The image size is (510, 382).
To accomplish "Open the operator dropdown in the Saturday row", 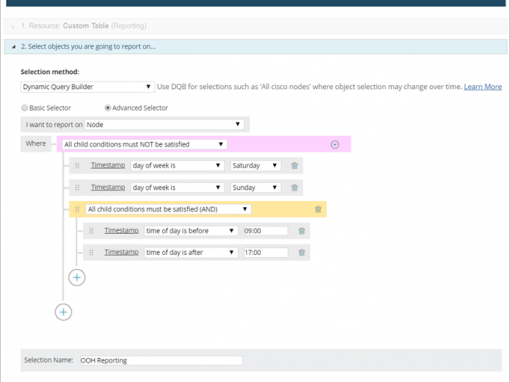I will point(177,166).
